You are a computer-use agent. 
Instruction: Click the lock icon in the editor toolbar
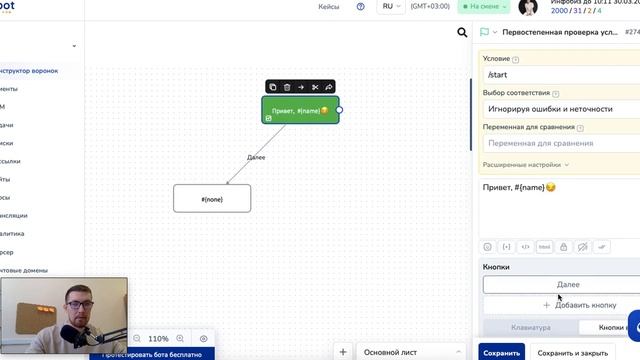pos(563,247)
